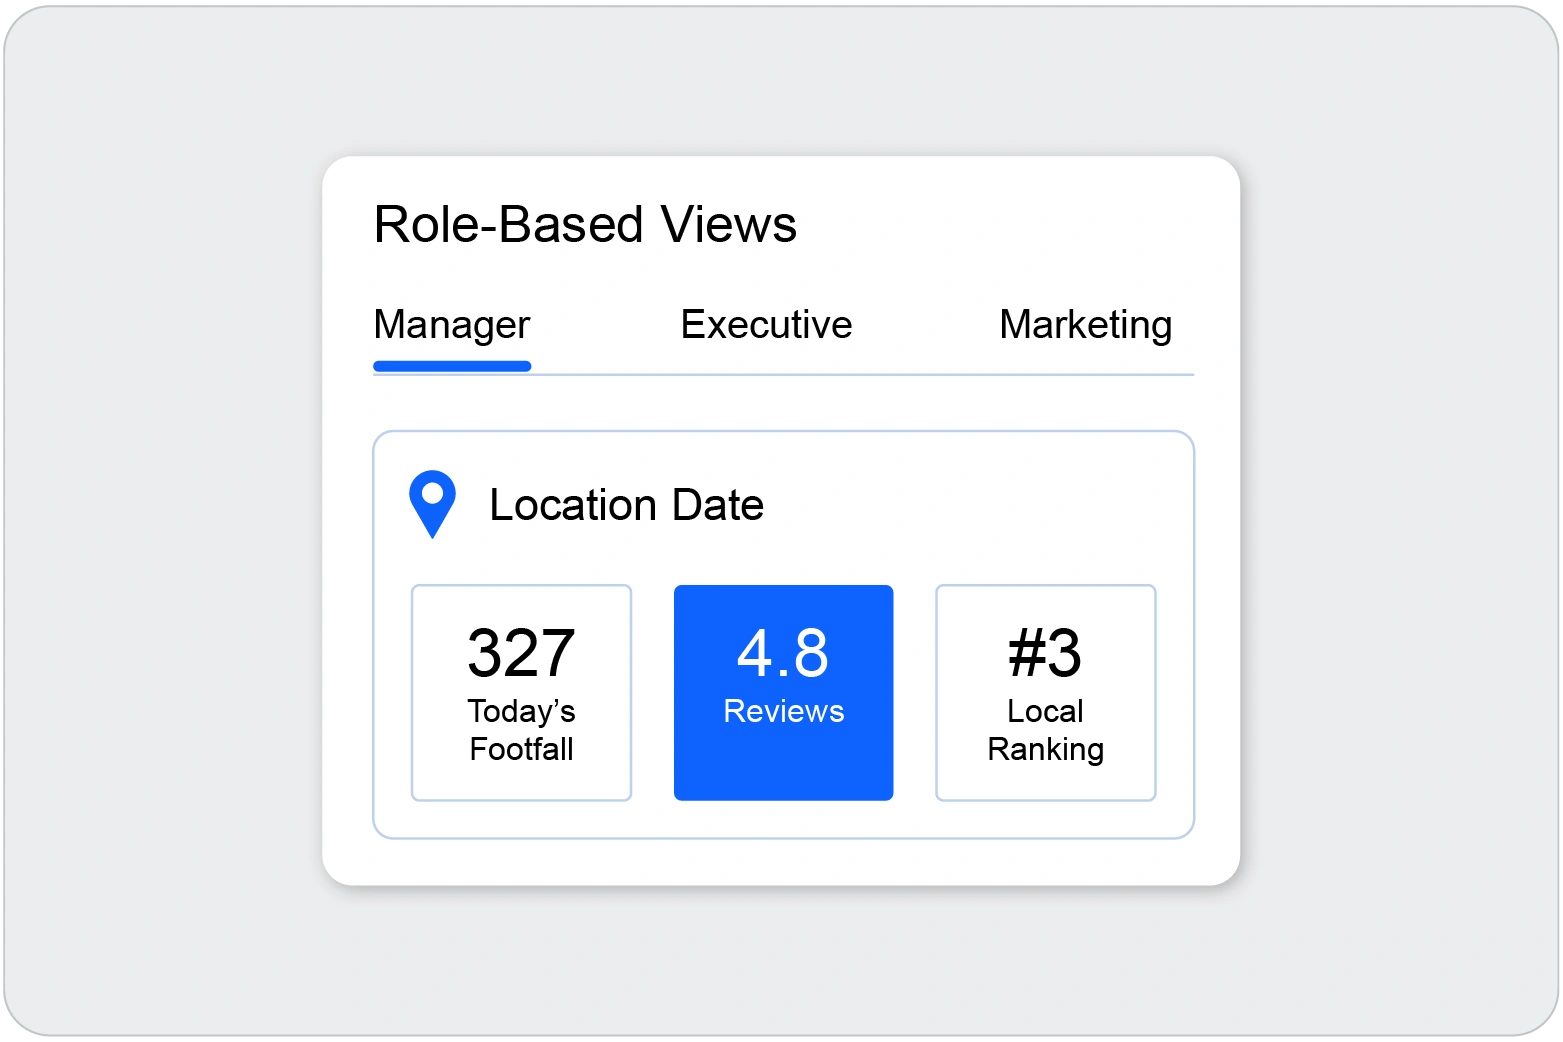The image size is (1563, 1042).
Task: Switch to the Manager tab
Action: click(x=451, y=325)
